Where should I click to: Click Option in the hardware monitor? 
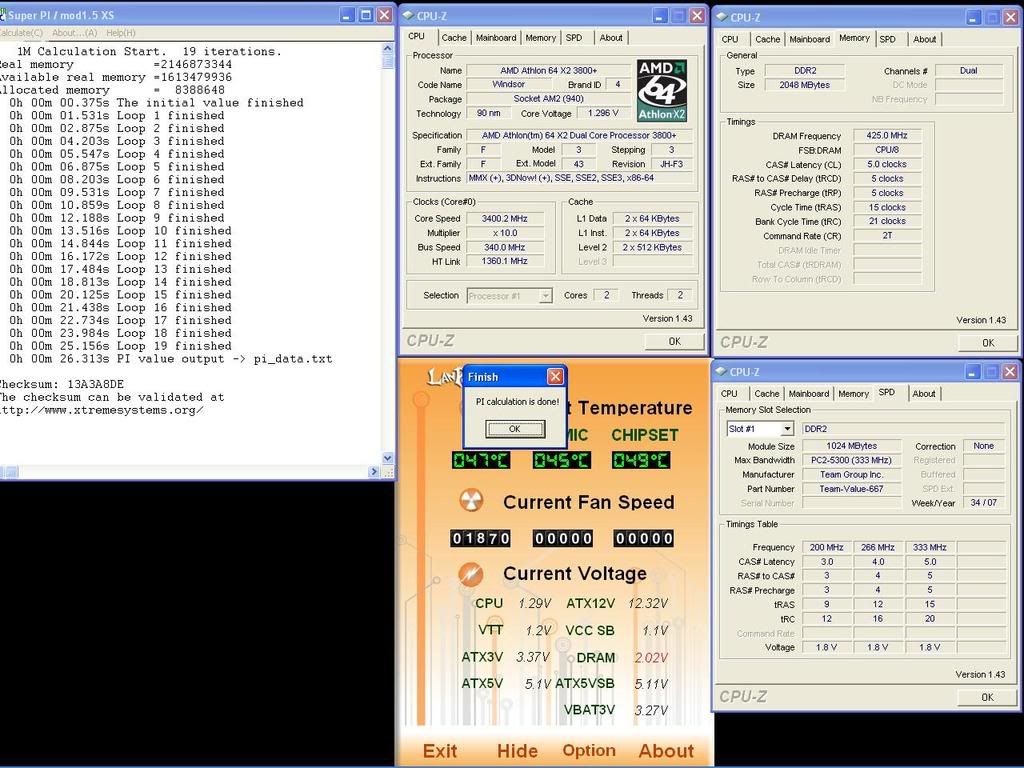click(x=589, y=750)
